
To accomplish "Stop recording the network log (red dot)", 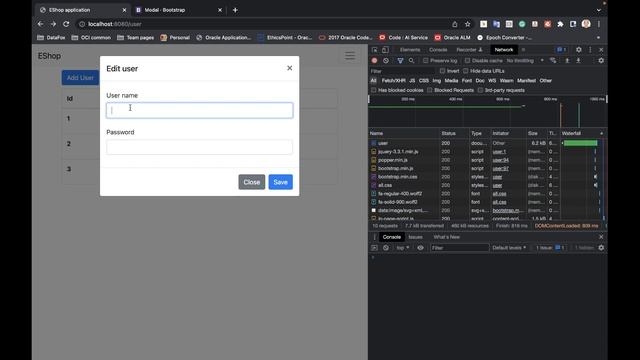I will (x=374, y=60).
